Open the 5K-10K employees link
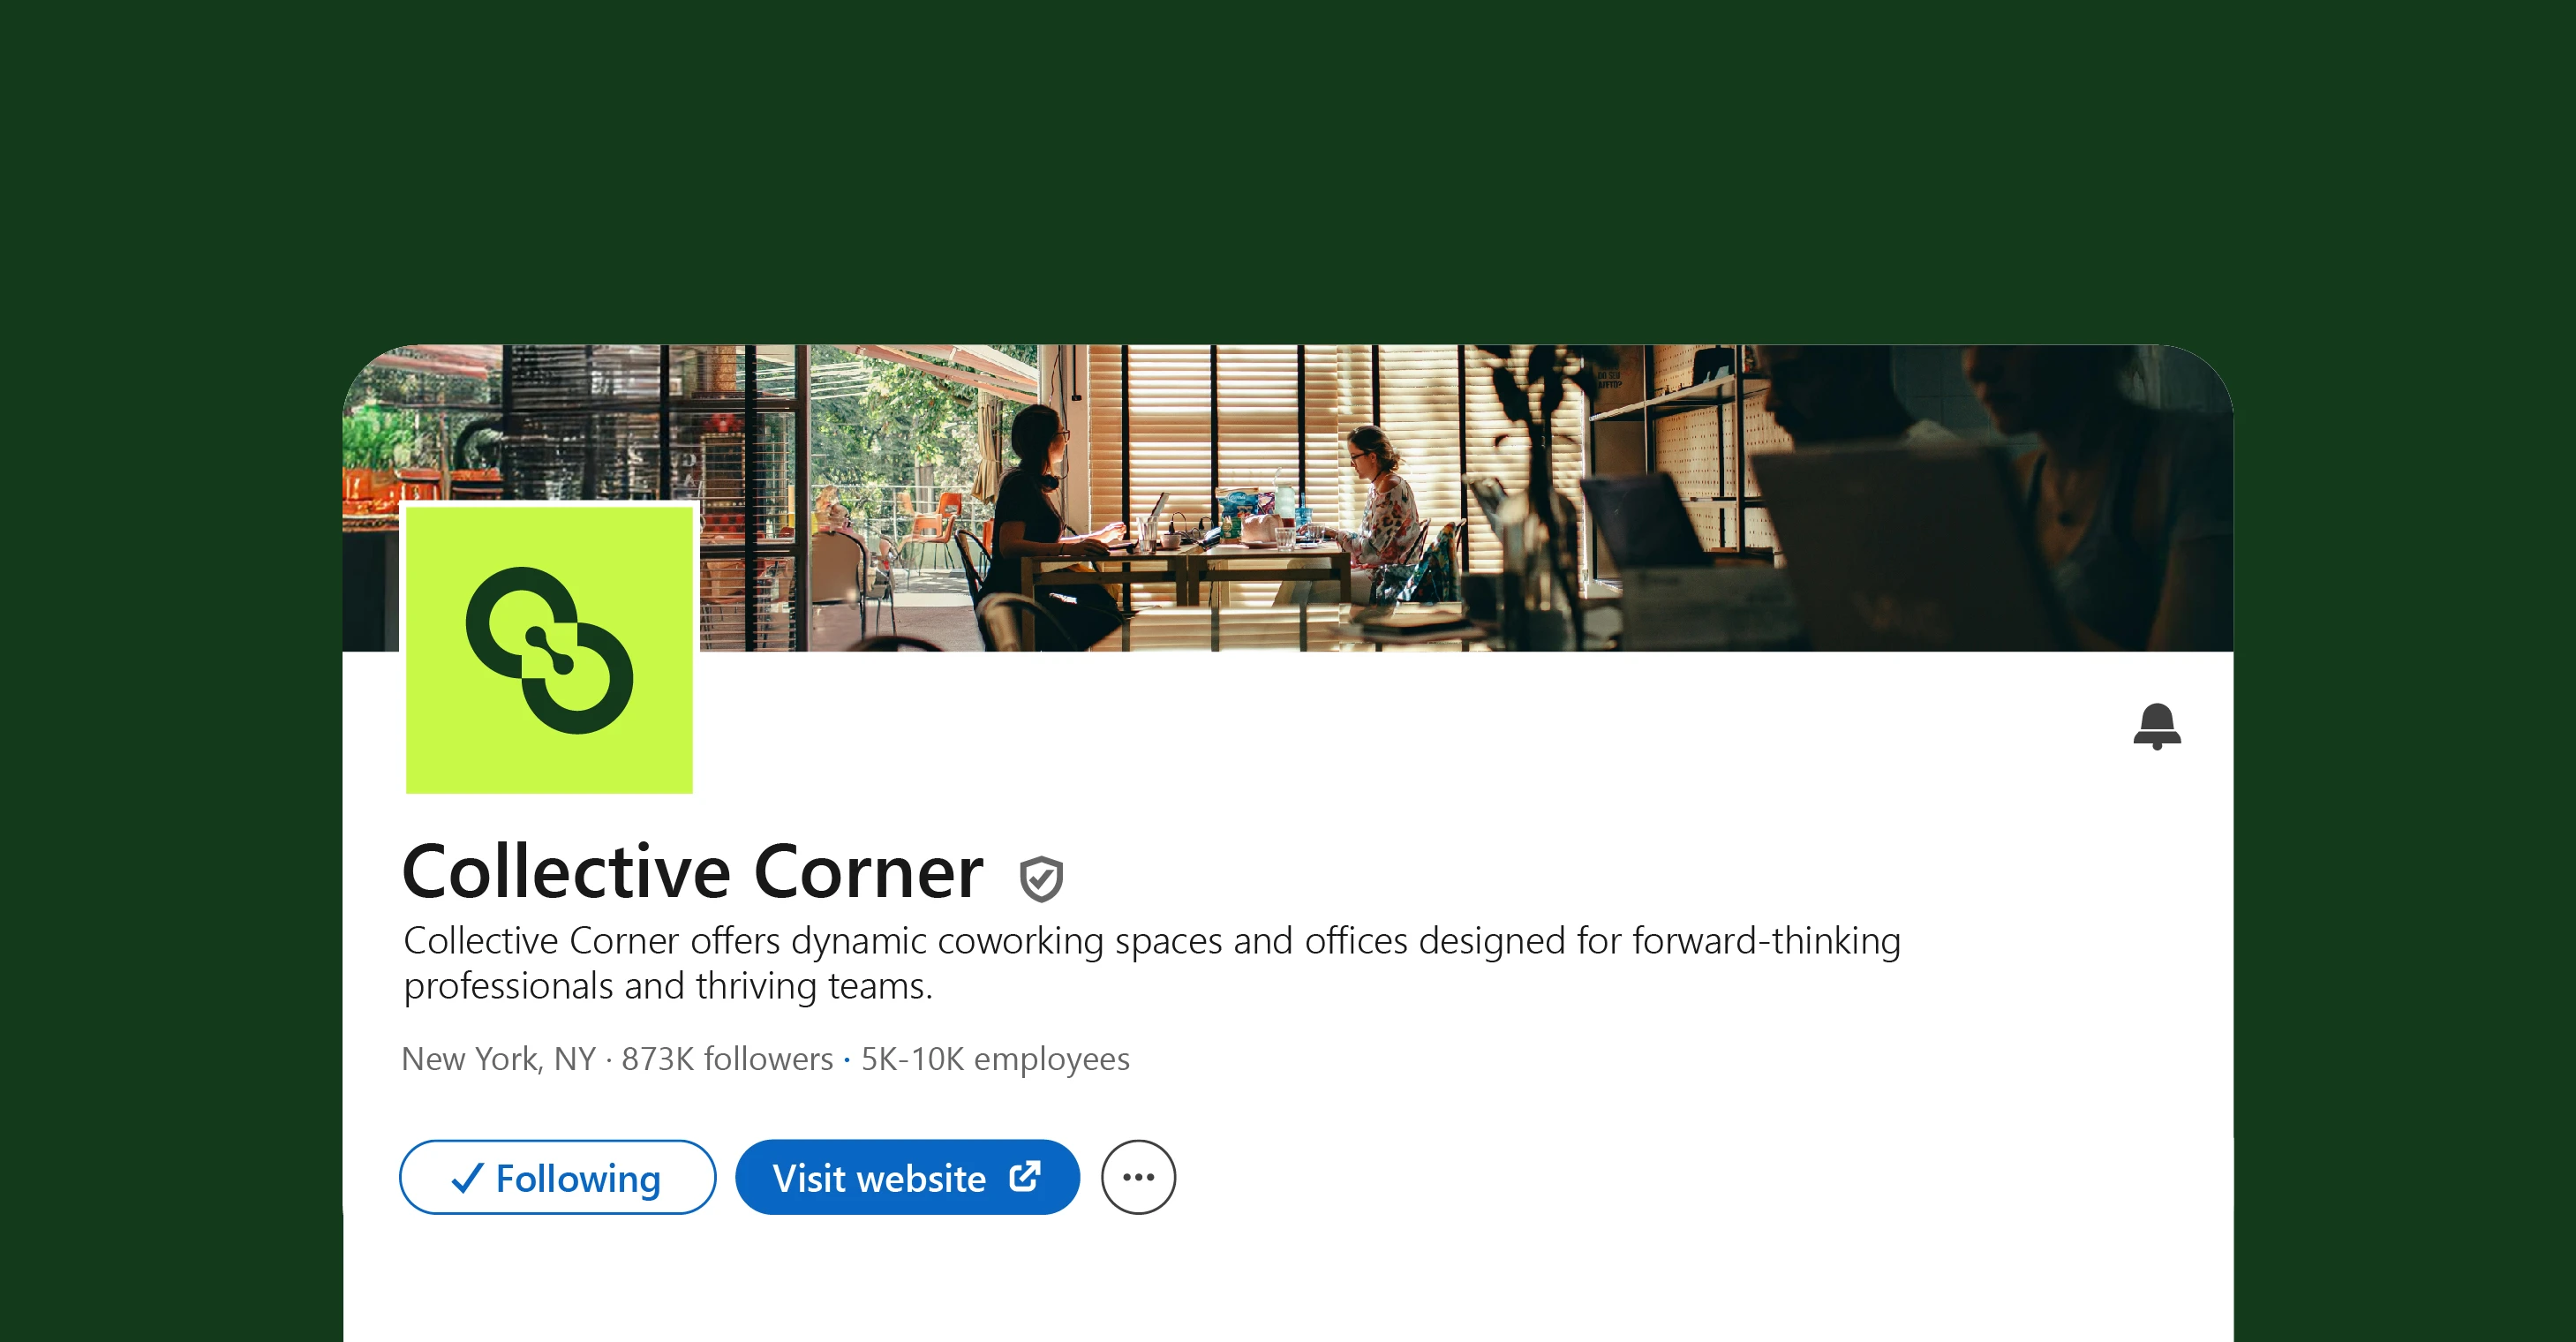Viewport: 2576px width, 1342px height. [x=995, y=1058]
